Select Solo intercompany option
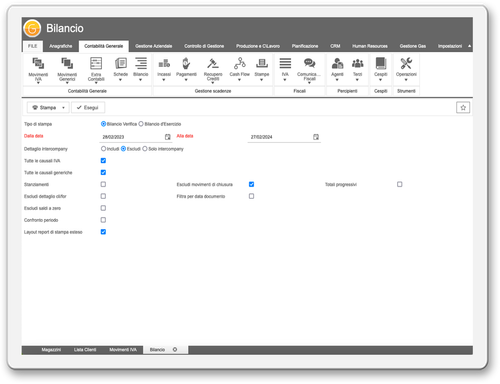Screen dimensions: 500x384 [x=145, y=149]
